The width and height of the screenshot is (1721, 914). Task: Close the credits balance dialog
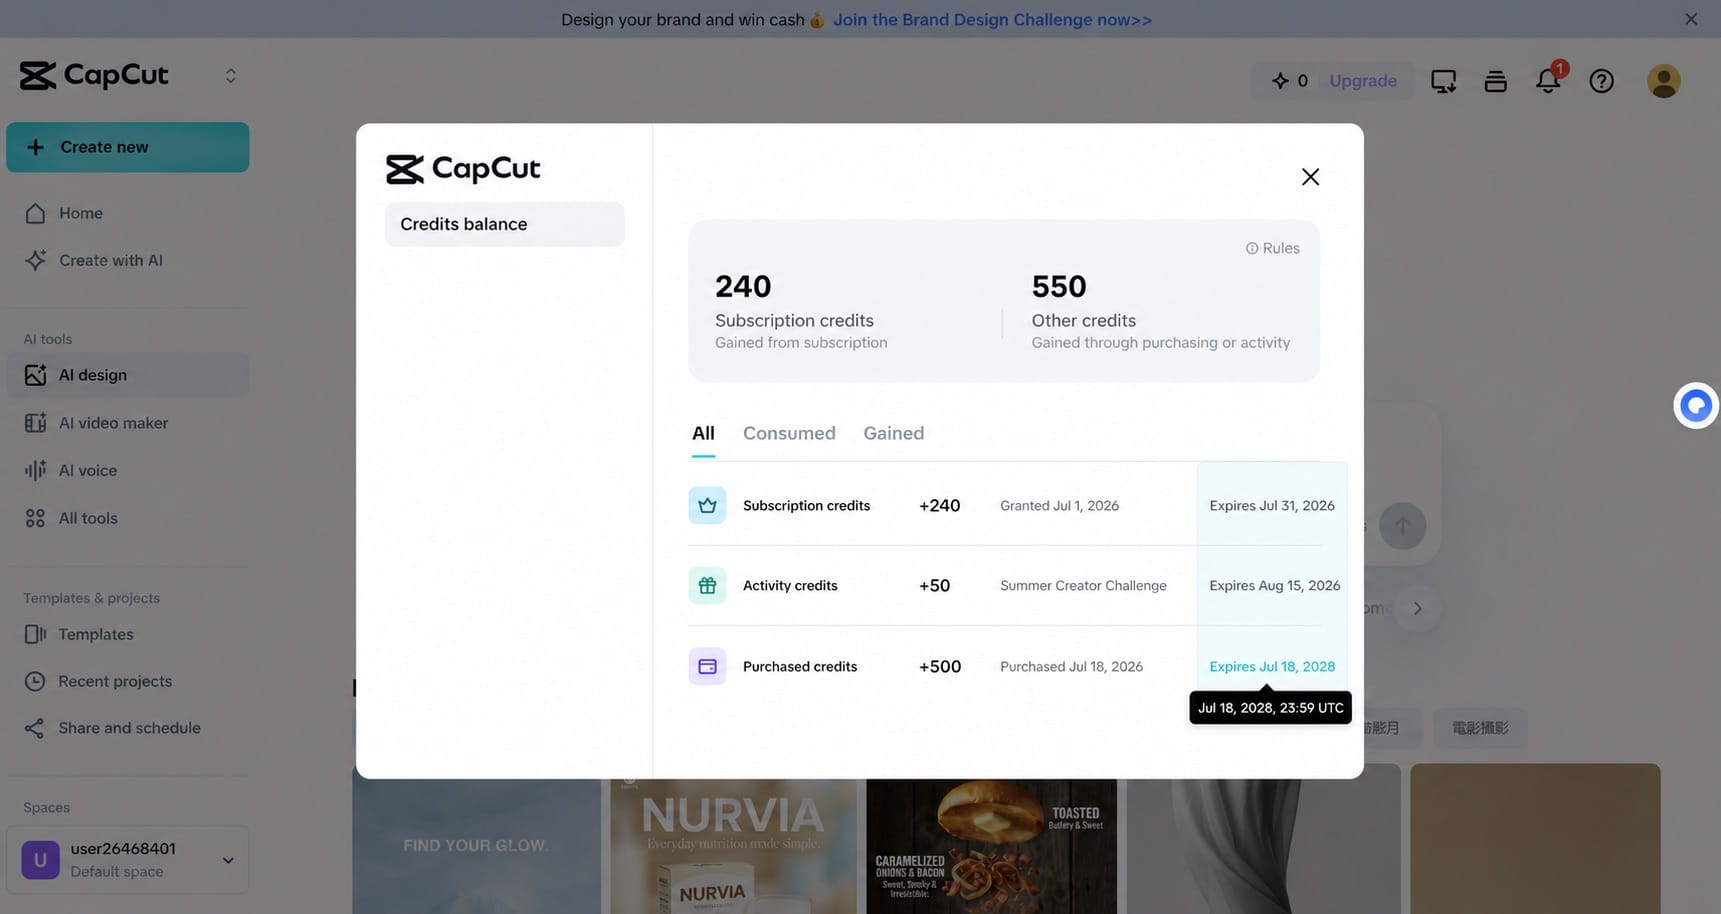[1310, 177]
